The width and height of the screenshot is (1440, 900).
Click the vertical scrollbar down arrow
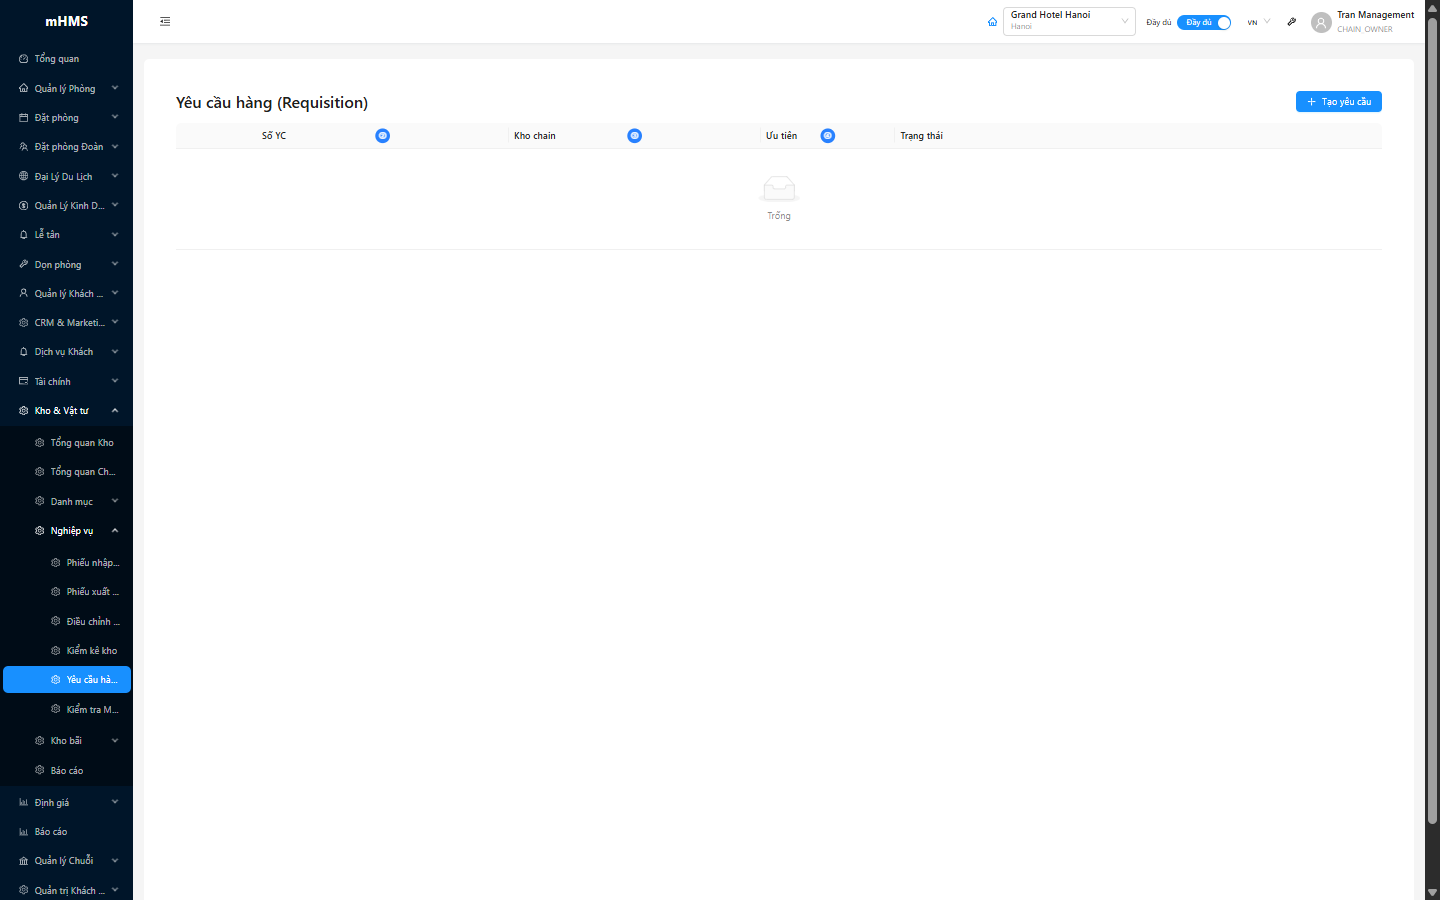pos(1432,892)
